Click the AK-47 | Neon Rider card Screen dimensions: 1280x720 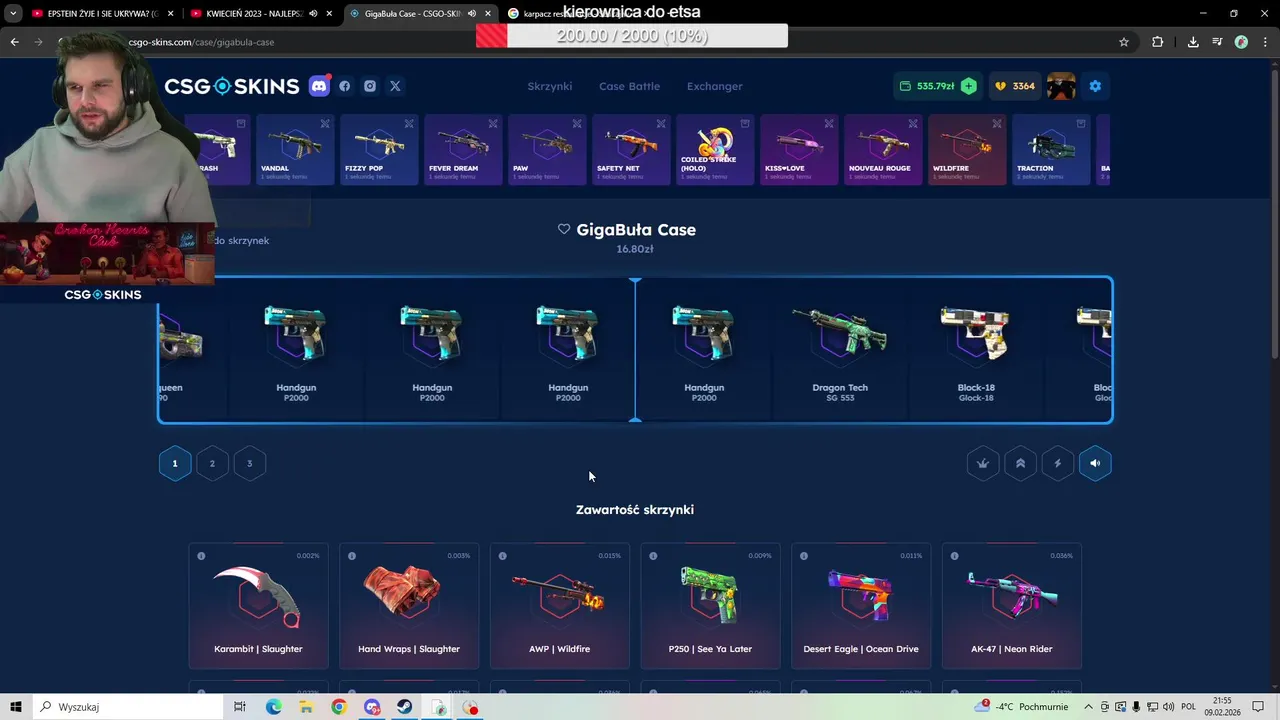1012,606
